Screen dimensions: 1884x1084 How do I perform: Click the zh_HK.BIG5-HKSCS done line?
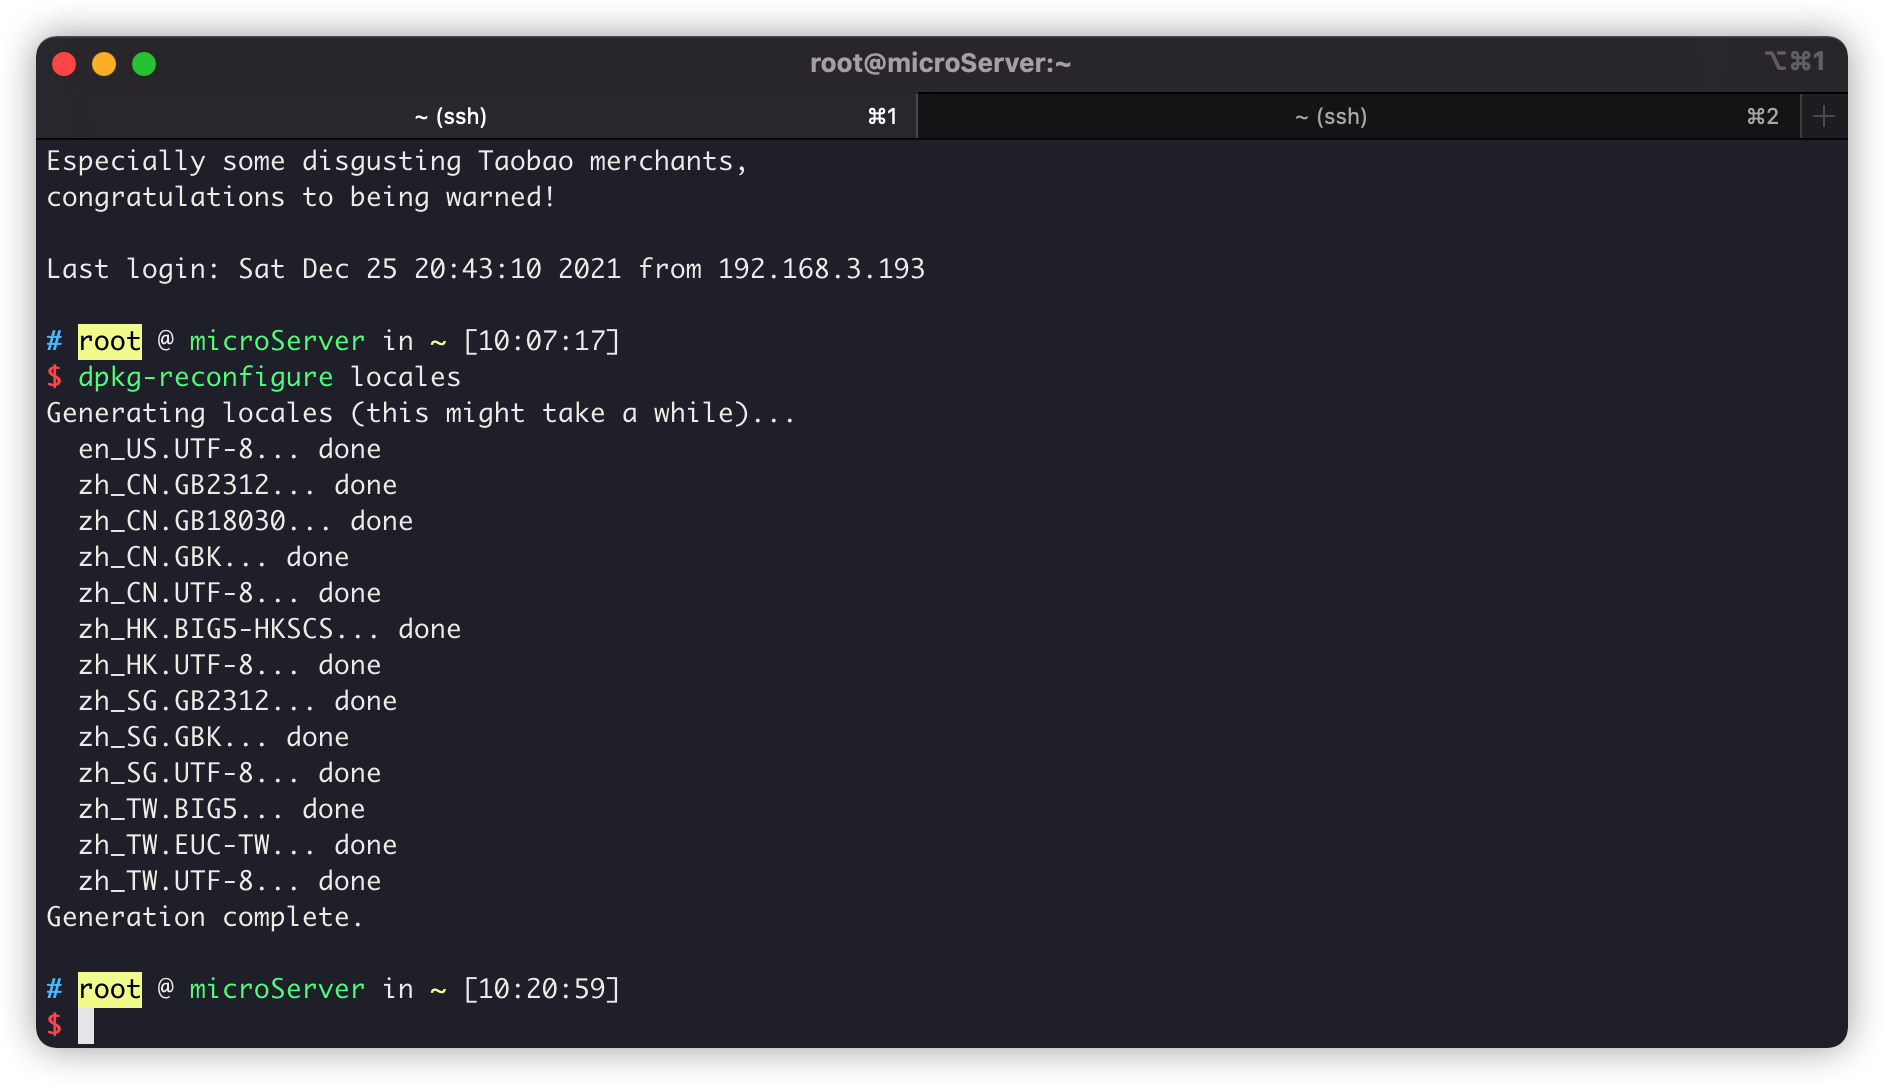point(269,629)
